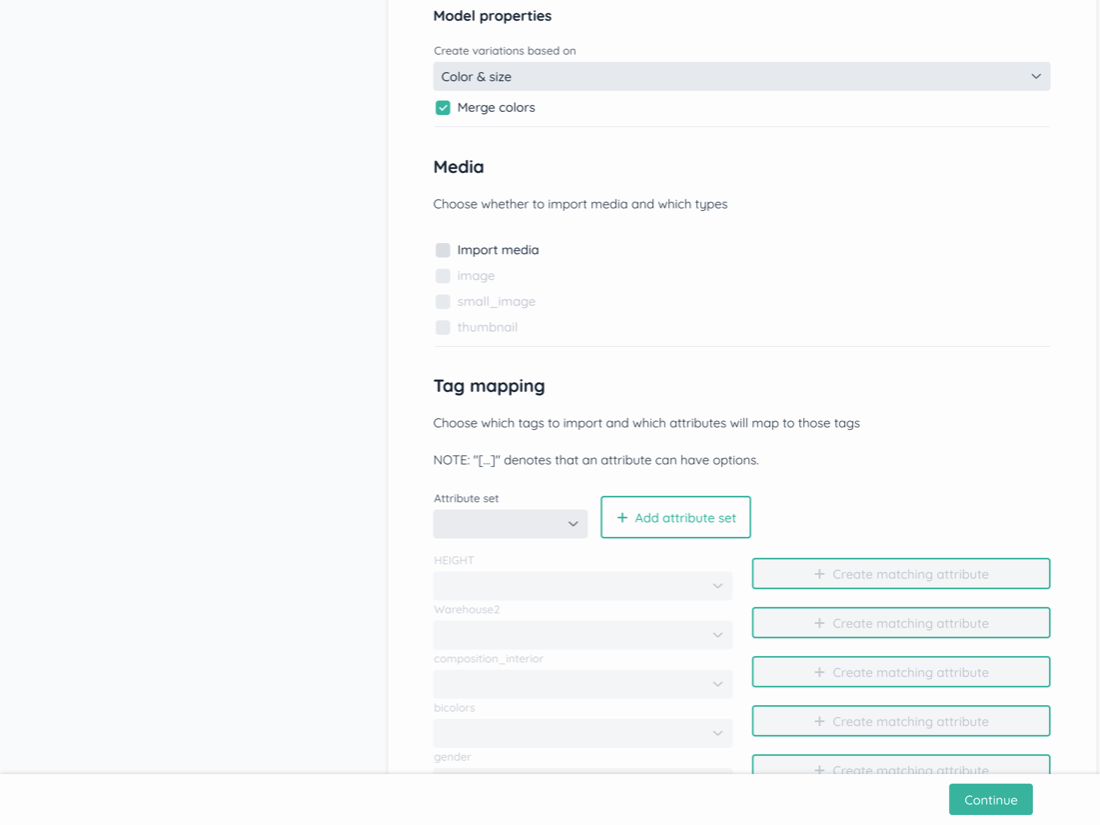This screenshot has width=1100, height=825.
Task: Click the plus icon in Add attribute set
Action: point(622,518)
